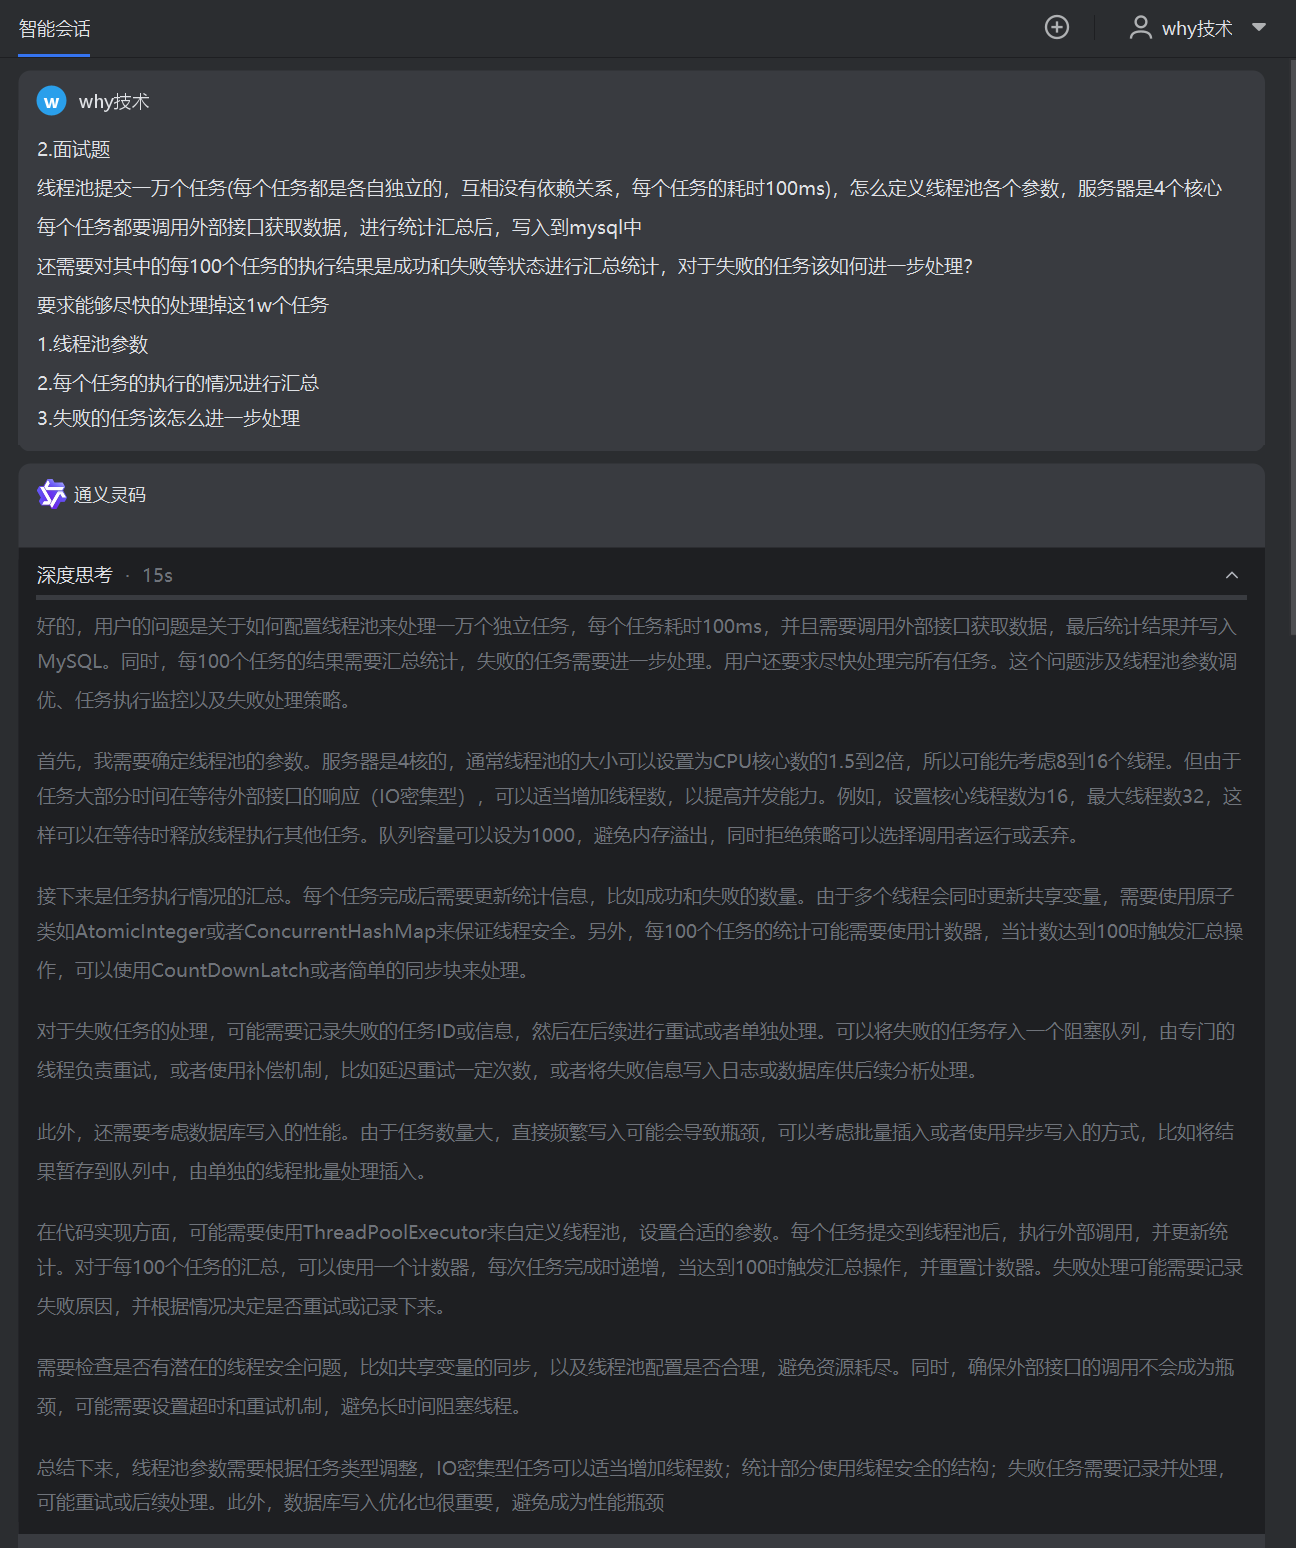Click the thinking progress line under 深度思考
The width and height of the screenshot is (1296, 1548).
tap(641, 597)
